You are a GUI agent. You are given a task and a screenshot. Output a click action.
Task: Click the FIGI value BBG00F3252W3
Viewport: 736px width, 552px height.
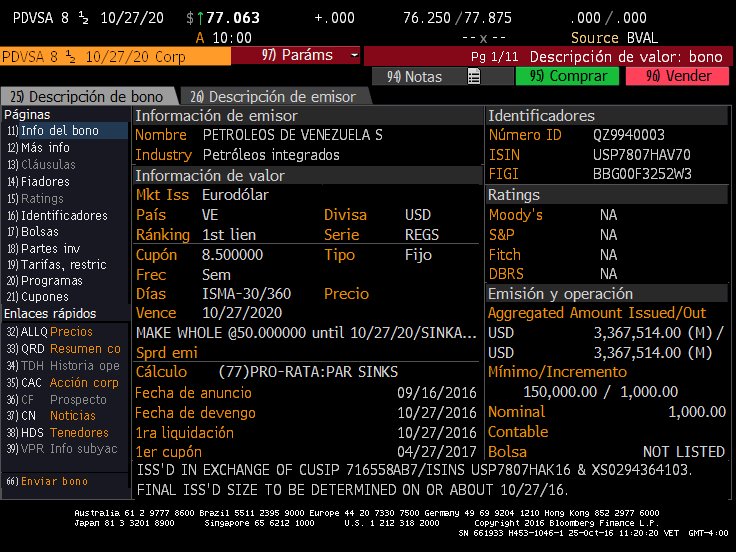point(642,174)
